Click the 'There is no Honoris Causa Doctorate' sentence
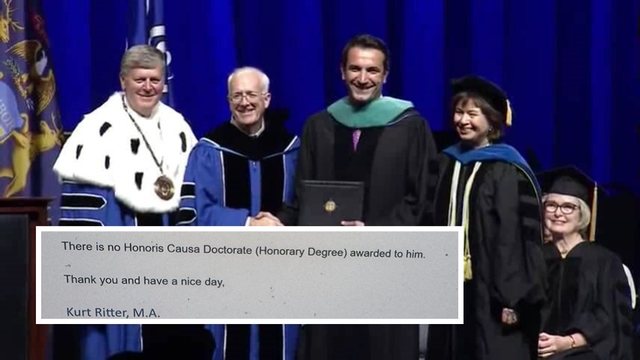640x360 pixels. coord(243,250)
